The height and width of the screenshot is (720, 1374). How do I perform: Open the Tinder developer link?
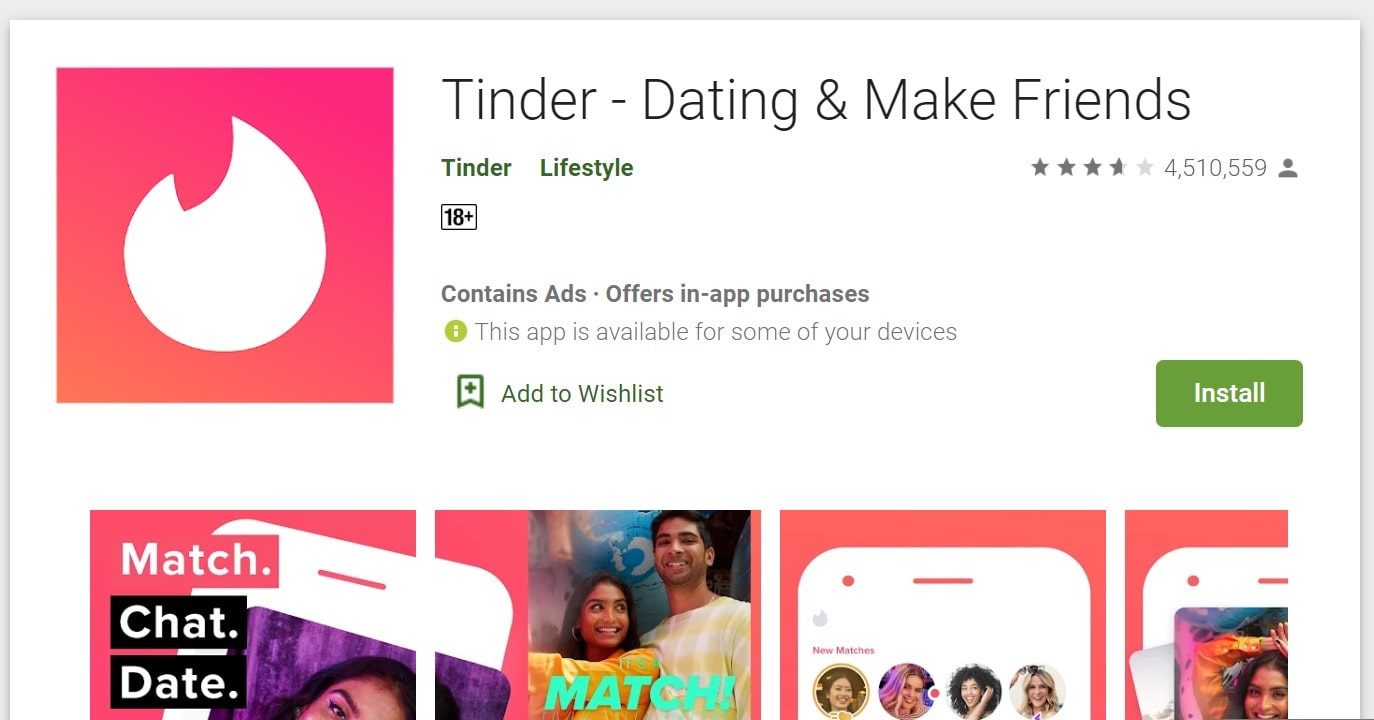[x=476, y=168]
